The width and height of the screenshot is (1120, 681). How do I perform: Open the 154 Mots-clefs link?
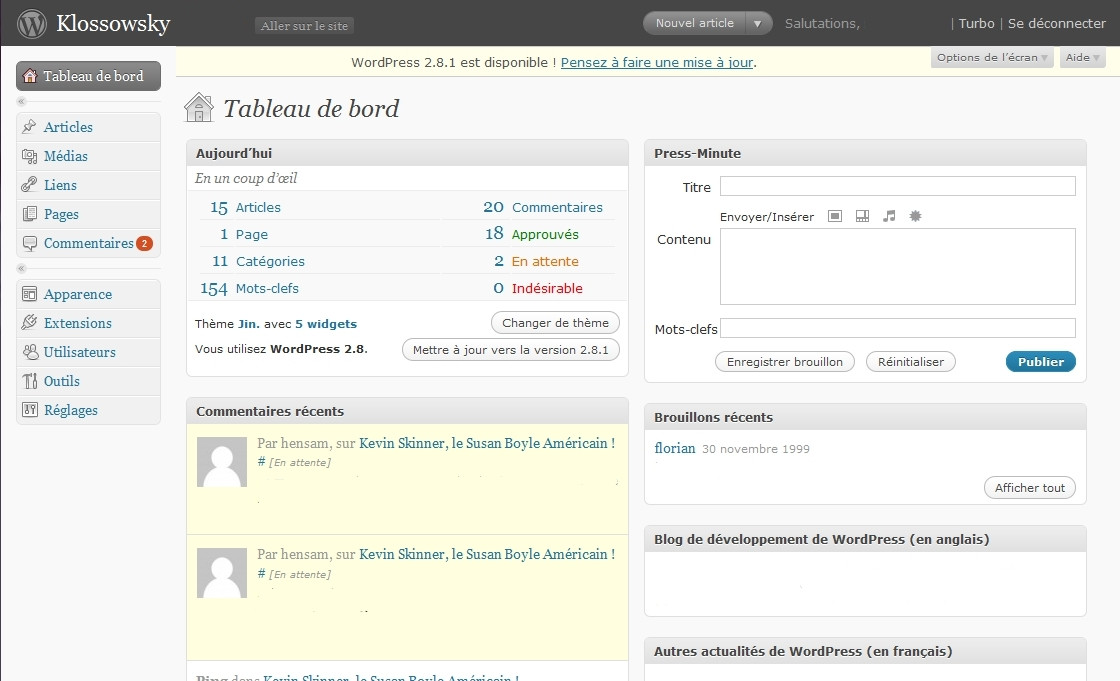pyautogui.click(x=249, y=289)
